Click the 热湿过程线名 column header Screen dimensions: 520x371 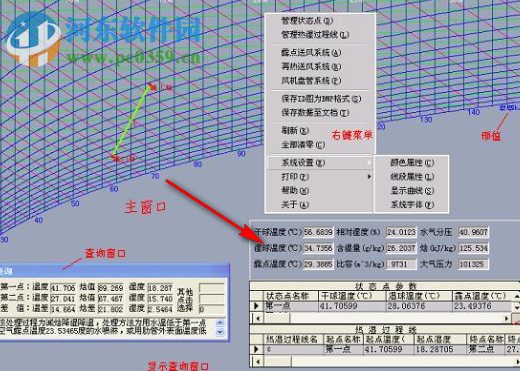[292, 339]
